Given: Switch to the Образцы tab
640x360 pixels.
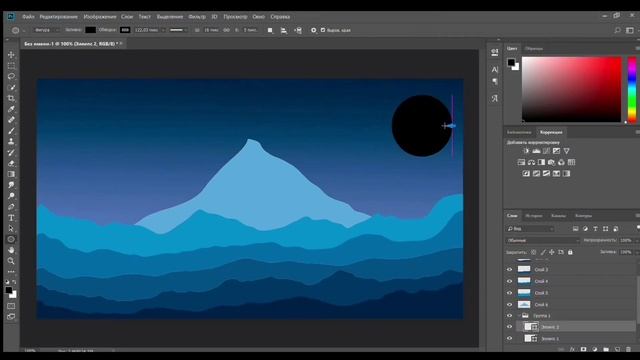Looking at the screenshot, I should 534,49.
